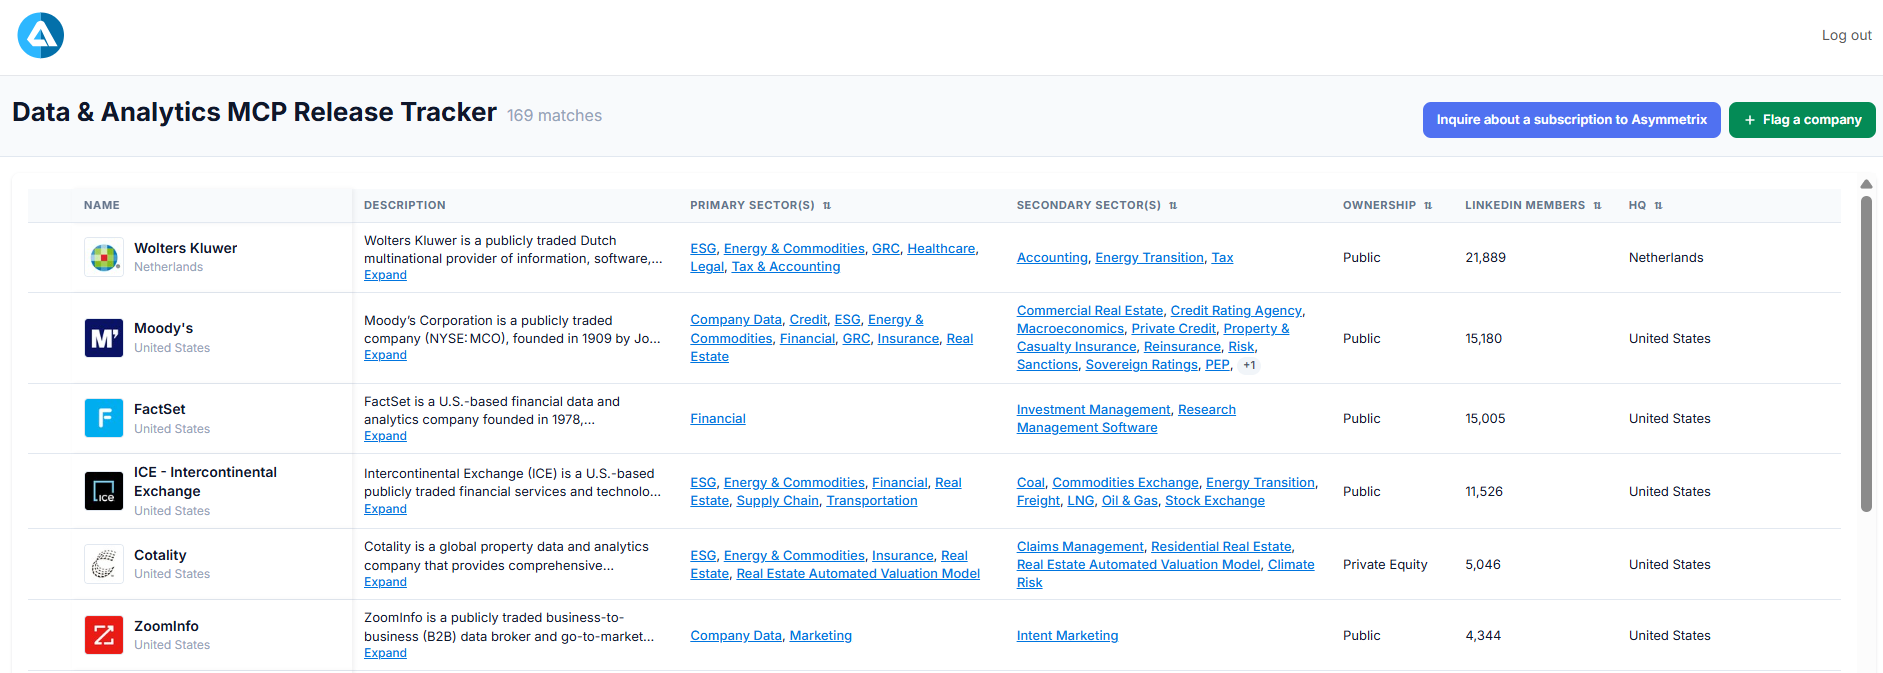Viewport: 1883px width, 673px height.
Task: Open the Tax & Accounting sector link
Action: [x=786, y=266]
